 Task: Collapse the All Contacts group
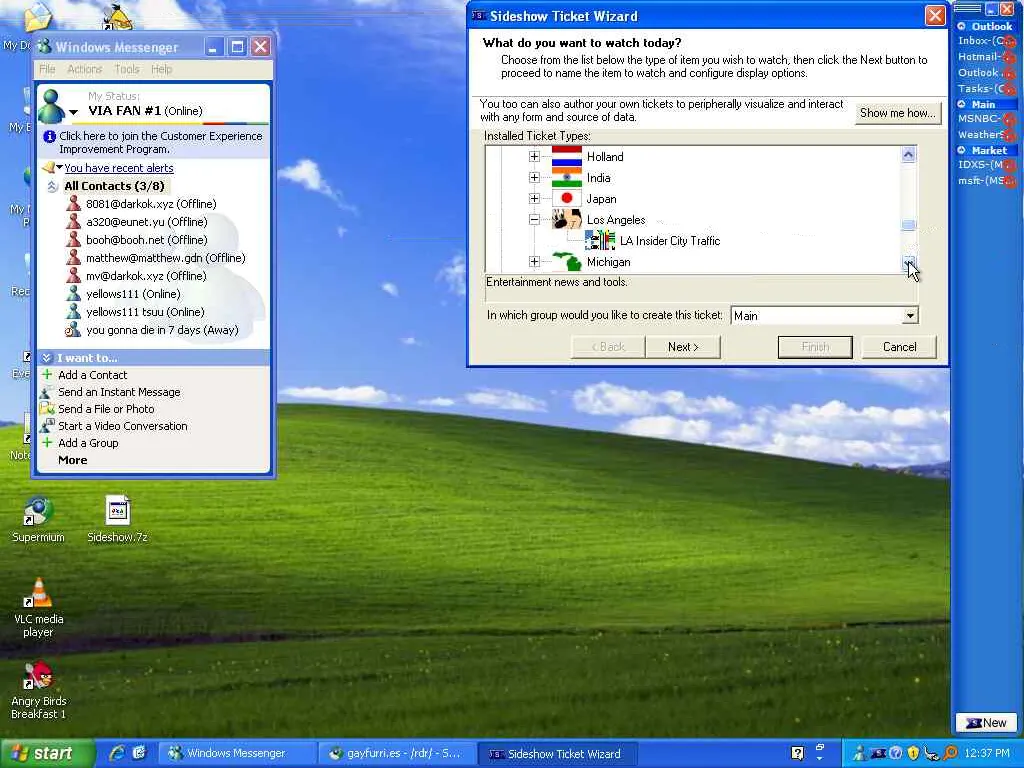[52, 186]
